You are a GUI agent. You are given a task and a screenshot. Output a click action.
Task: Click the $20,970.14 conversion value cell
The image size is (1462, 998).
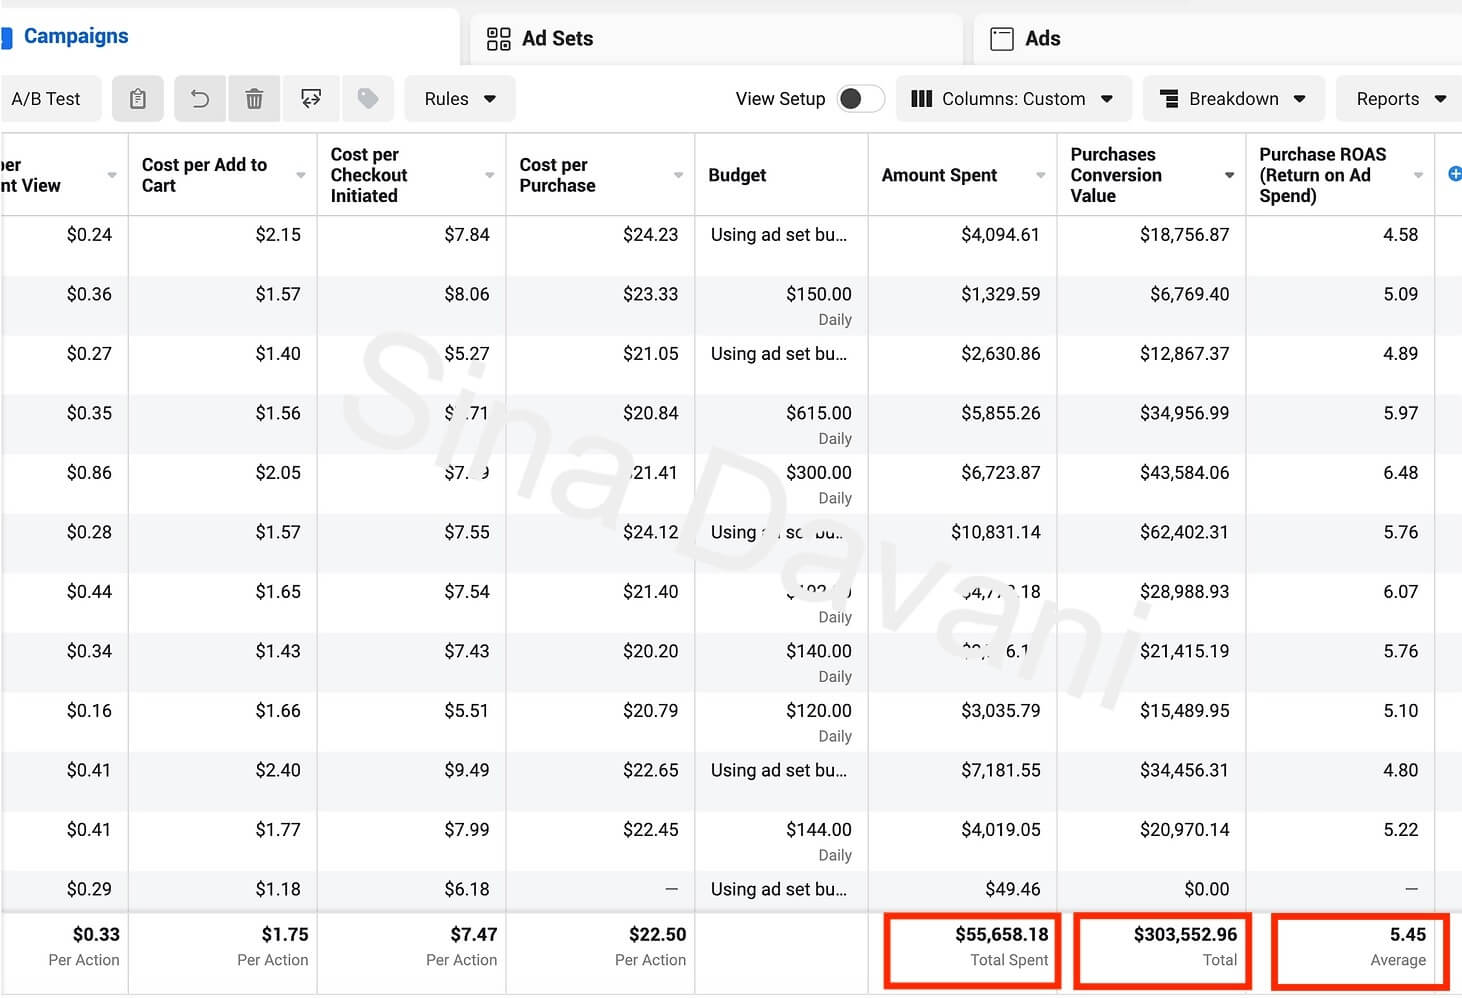pyautogui.click(x=1184, y=830)
